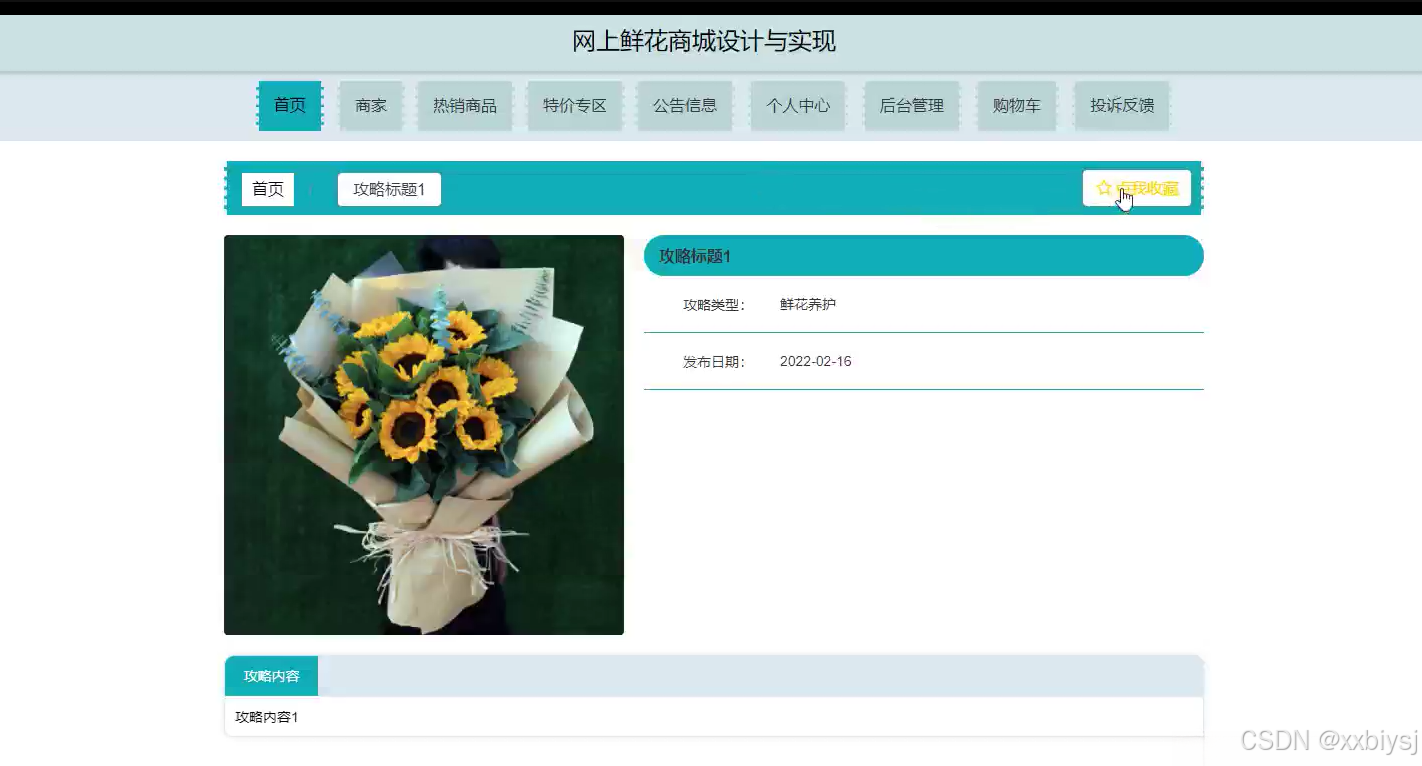
Task: Open the 热销商品 hot products section
Action: 464,105
